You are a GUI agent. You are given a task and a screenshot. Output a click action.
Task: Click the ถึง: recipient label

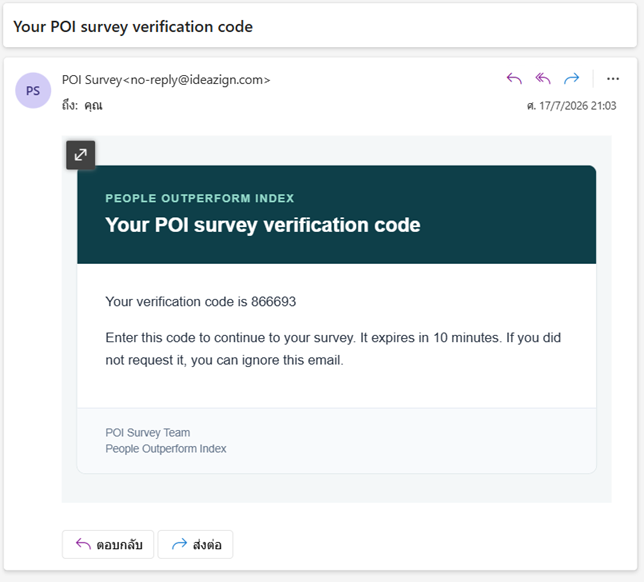tap(70, 105)
